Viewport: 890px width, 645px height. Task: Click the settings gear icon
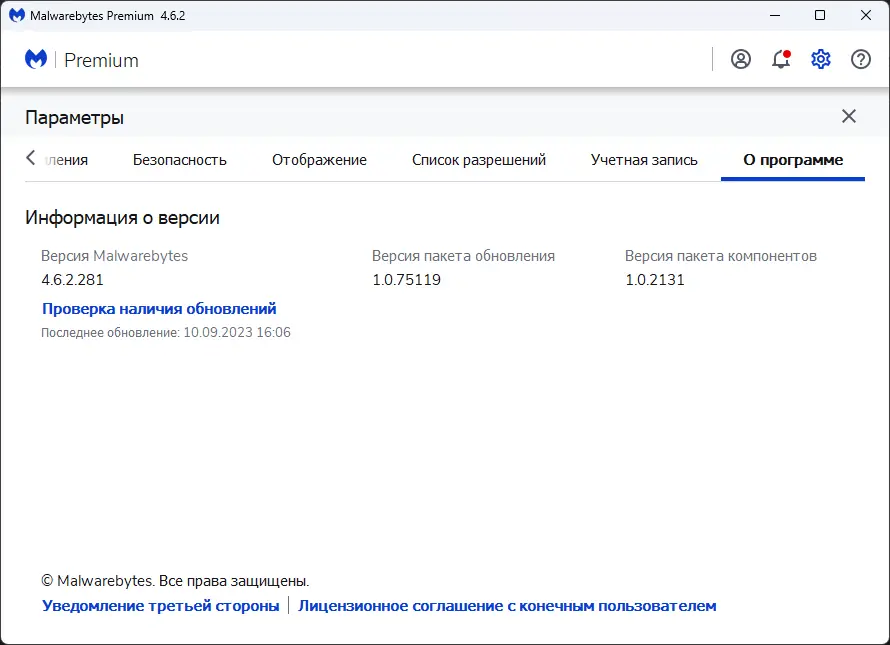click(821, 59)
